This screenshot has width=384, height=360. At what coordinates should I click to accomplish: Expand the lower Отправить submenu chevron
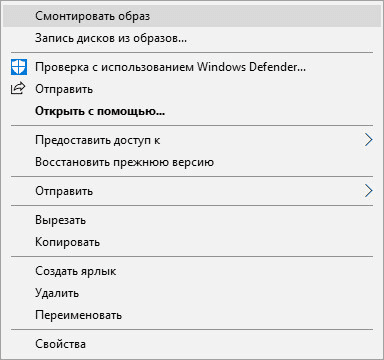pyautogui.click(x=368, y=191)
